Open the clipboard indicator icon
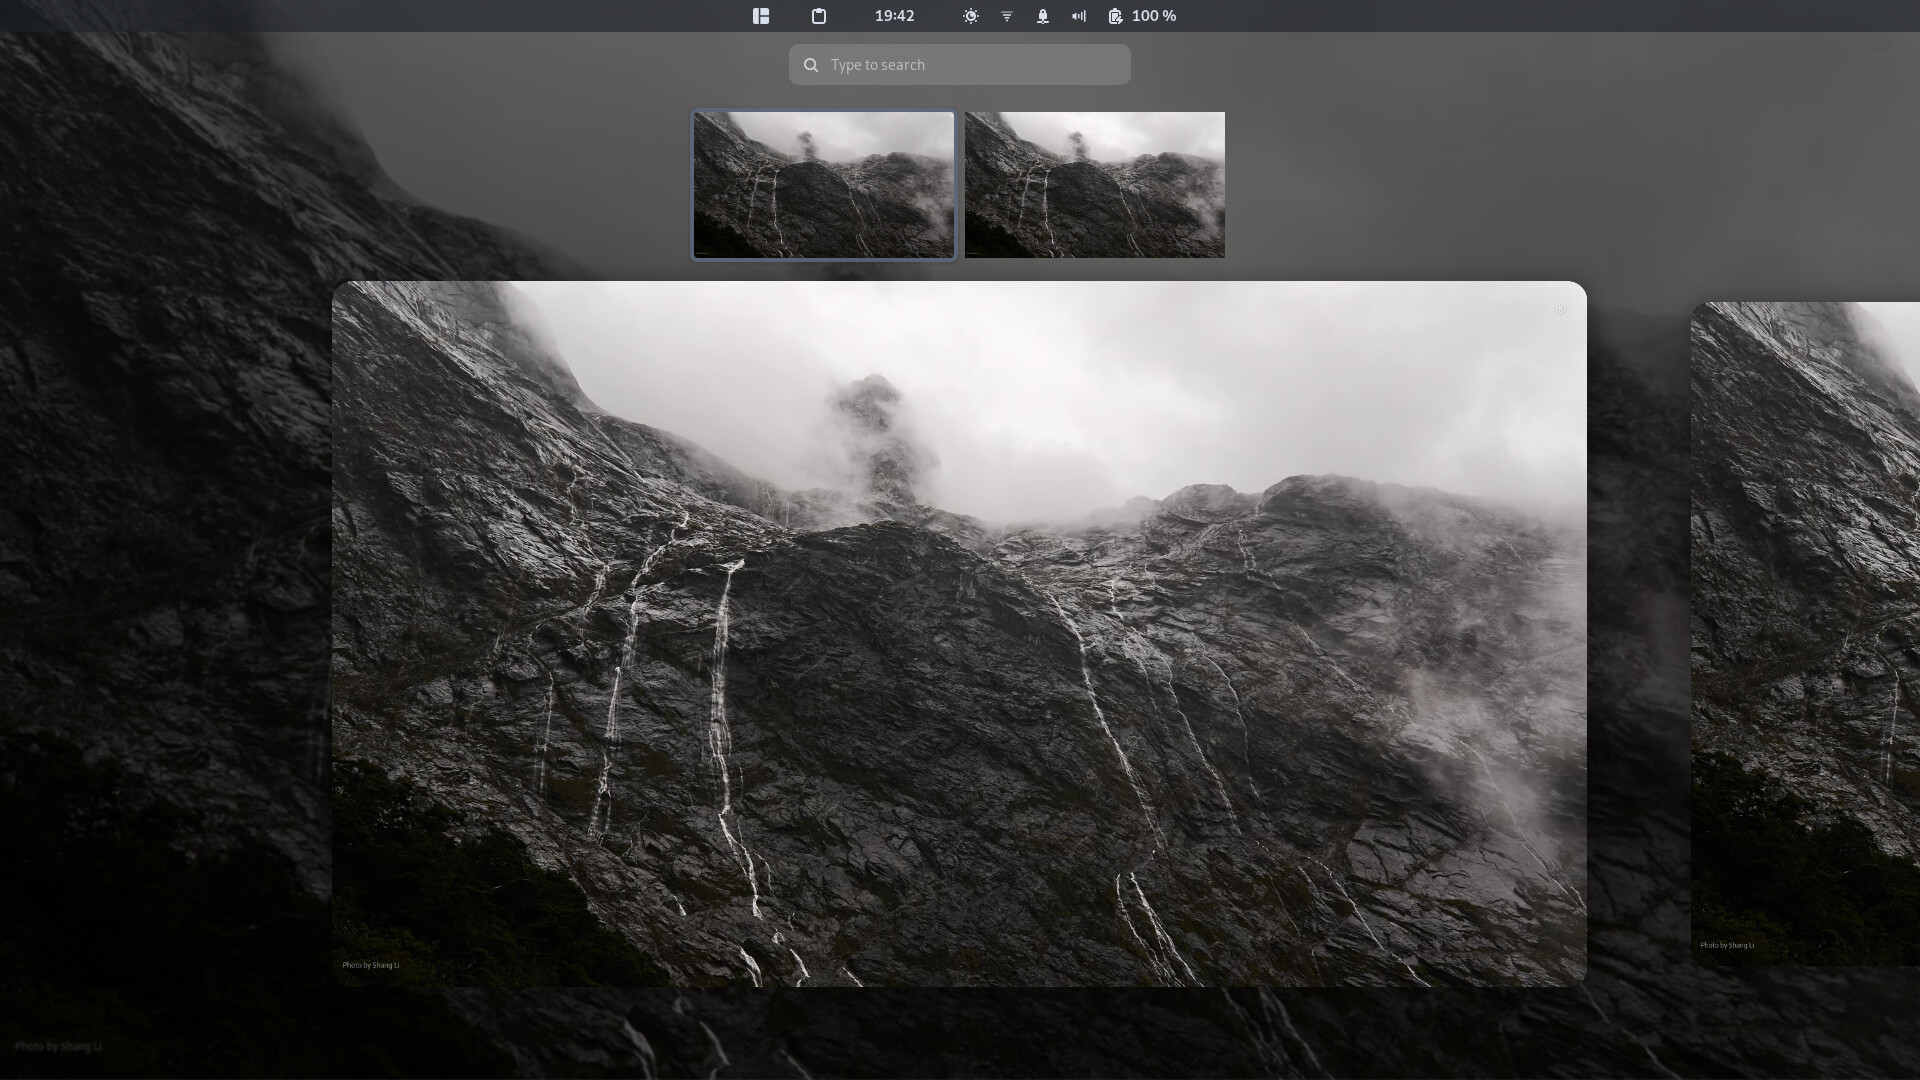Screen dimensions: 1920x1080 pos(819,16)
